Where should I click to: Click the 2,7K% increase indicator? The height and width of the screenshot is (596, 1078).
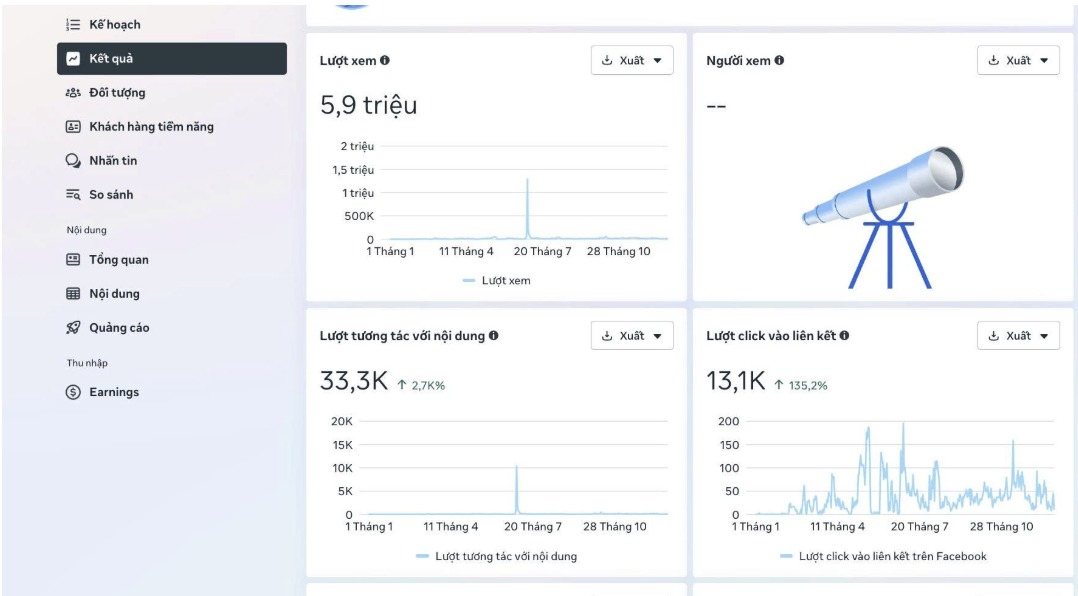tap(421, 386)
